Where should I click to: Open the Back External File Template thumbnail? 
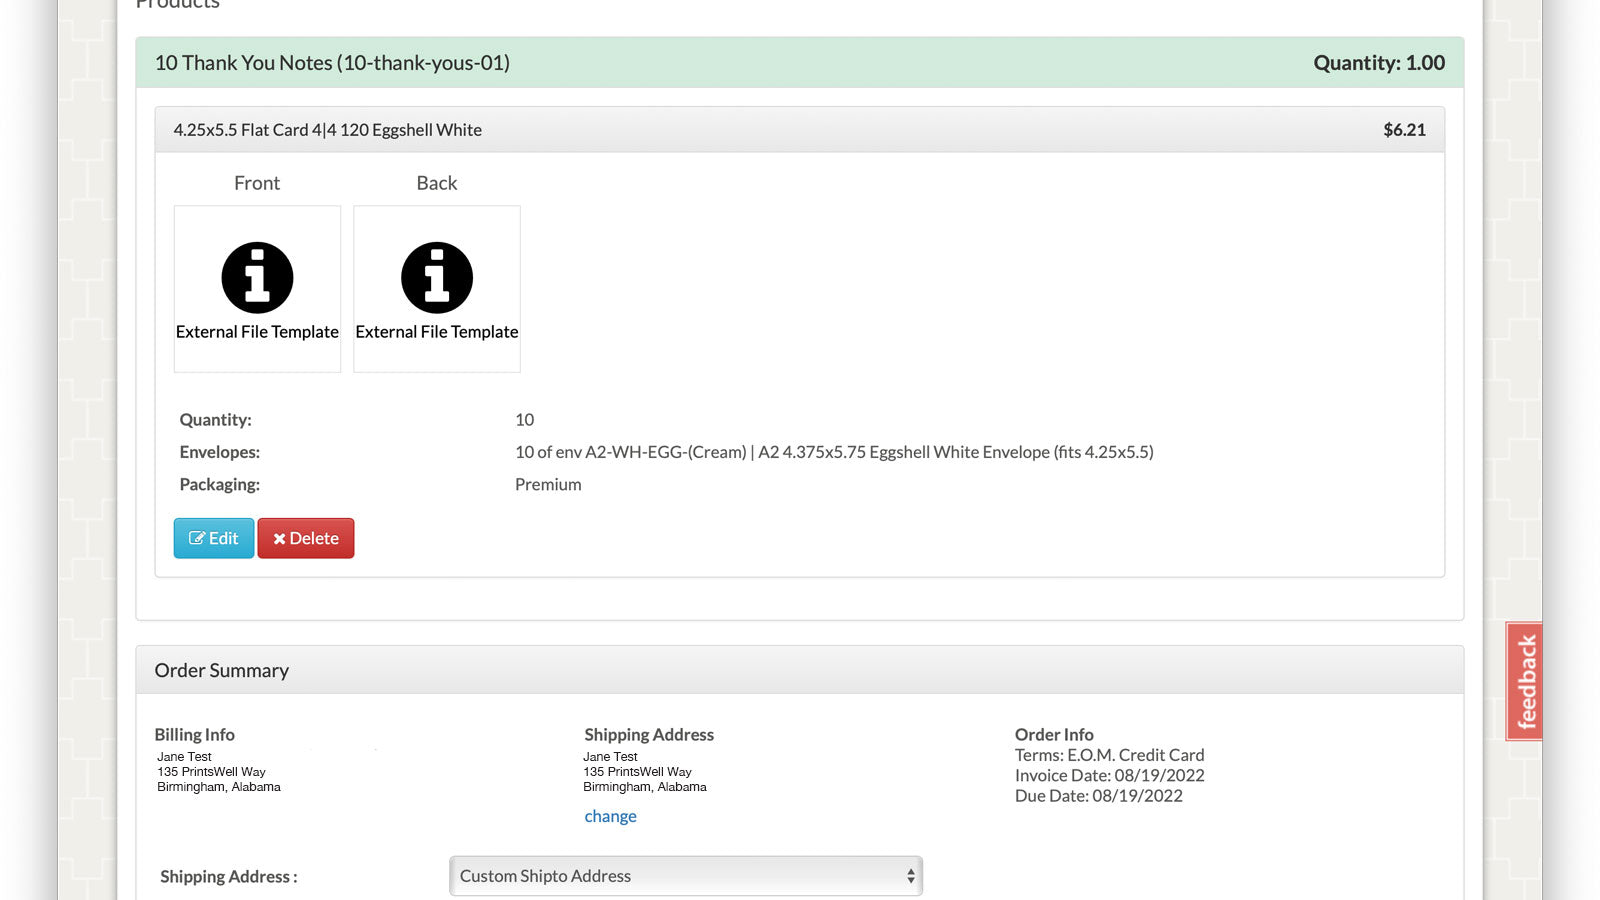437,289
